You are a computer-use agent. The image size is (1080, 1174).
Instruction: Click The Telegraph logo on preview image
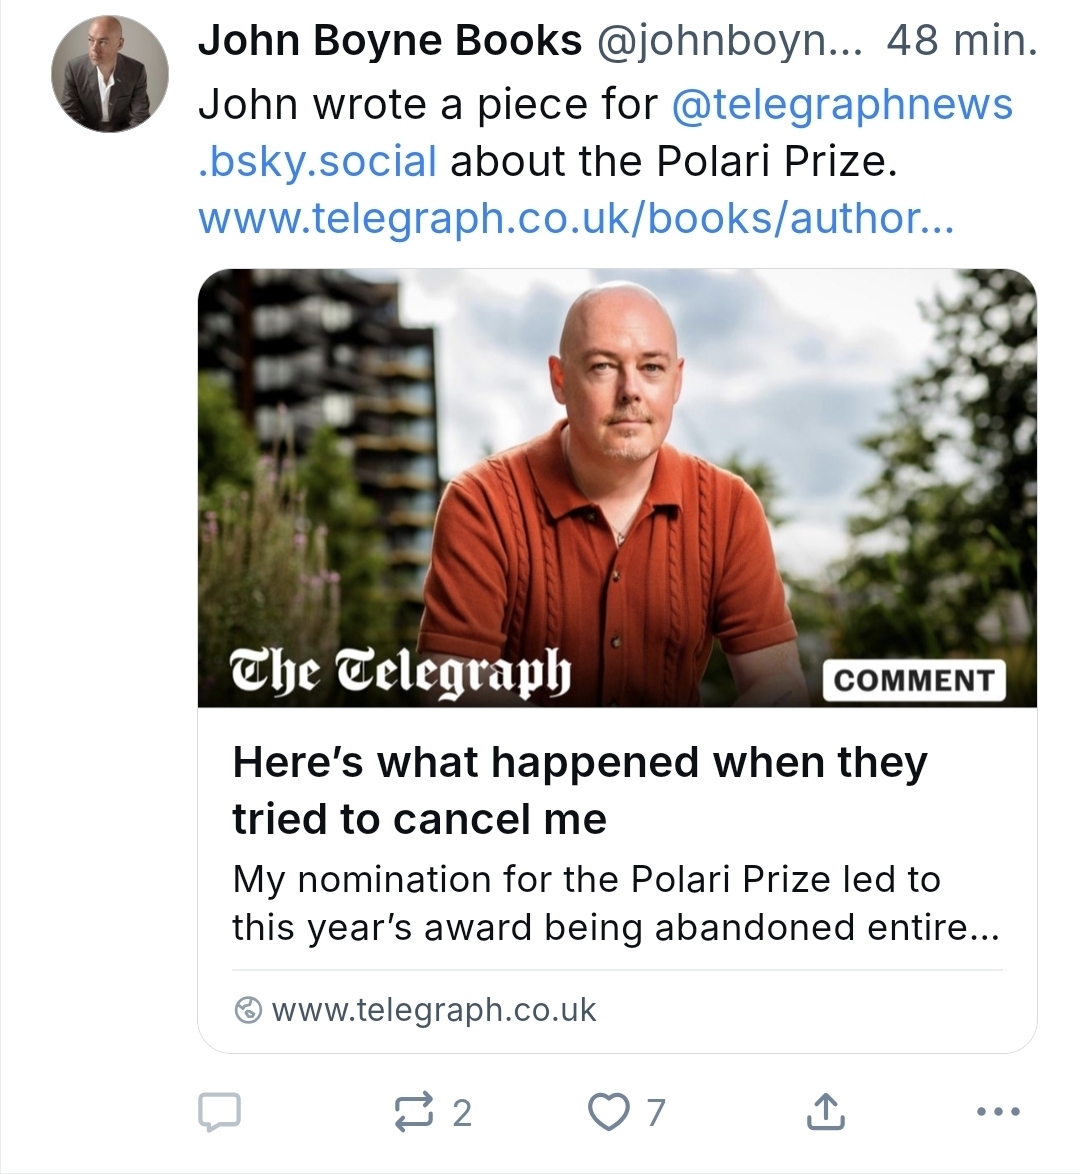[x=400, y=670]
